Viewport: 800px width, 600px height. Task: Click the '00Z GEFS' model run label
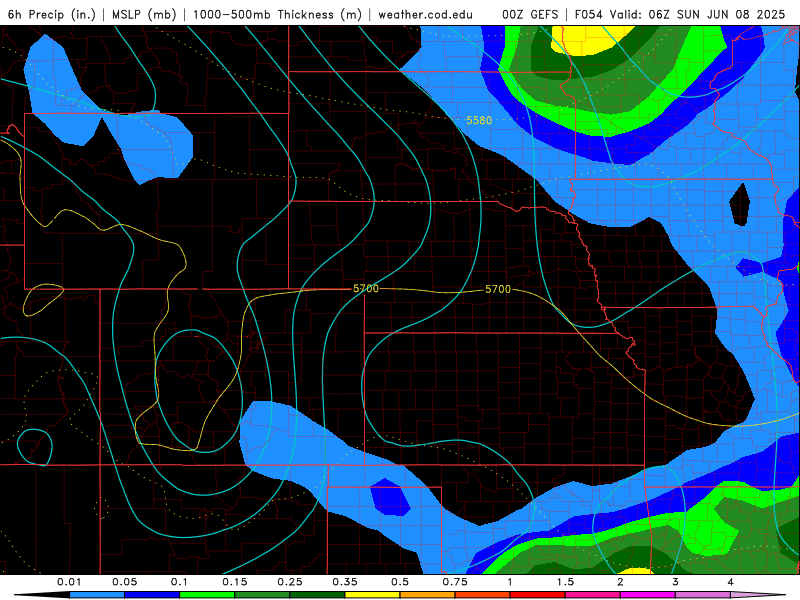click(x=530, y=14)
